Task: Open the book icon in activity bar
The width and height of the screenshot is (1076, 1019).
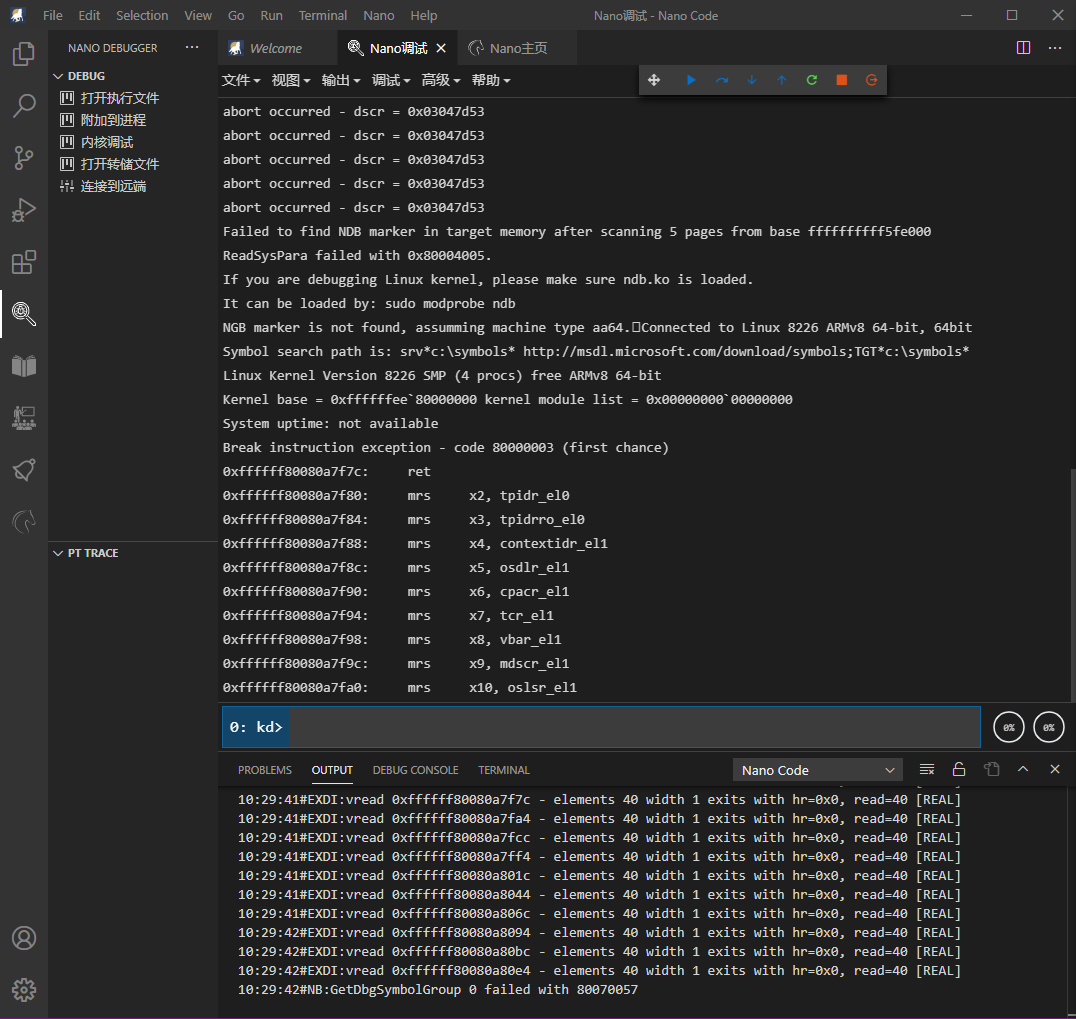Action: point(24,366)
